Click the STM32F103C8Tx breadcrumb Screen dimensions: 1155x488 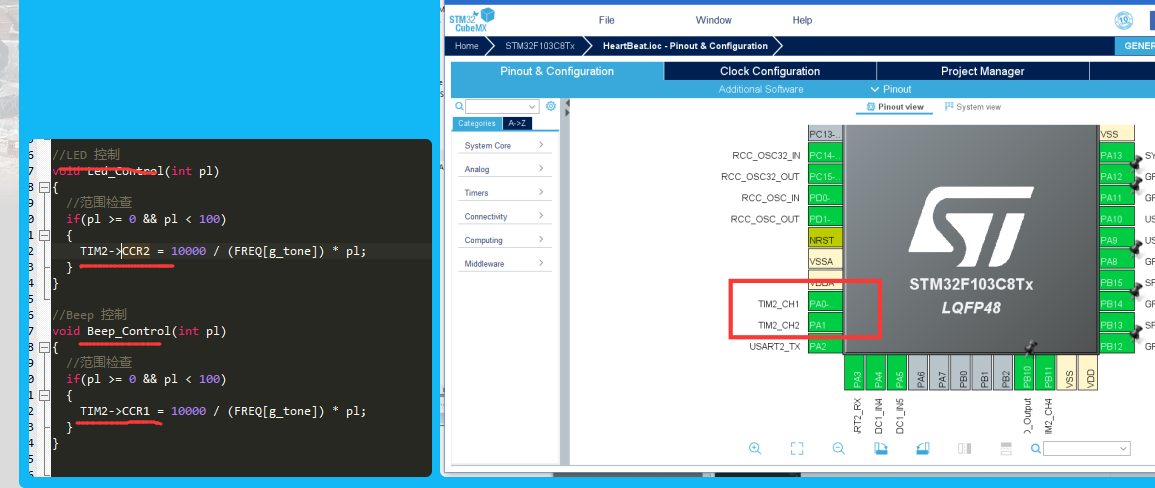tap(539, 46)
